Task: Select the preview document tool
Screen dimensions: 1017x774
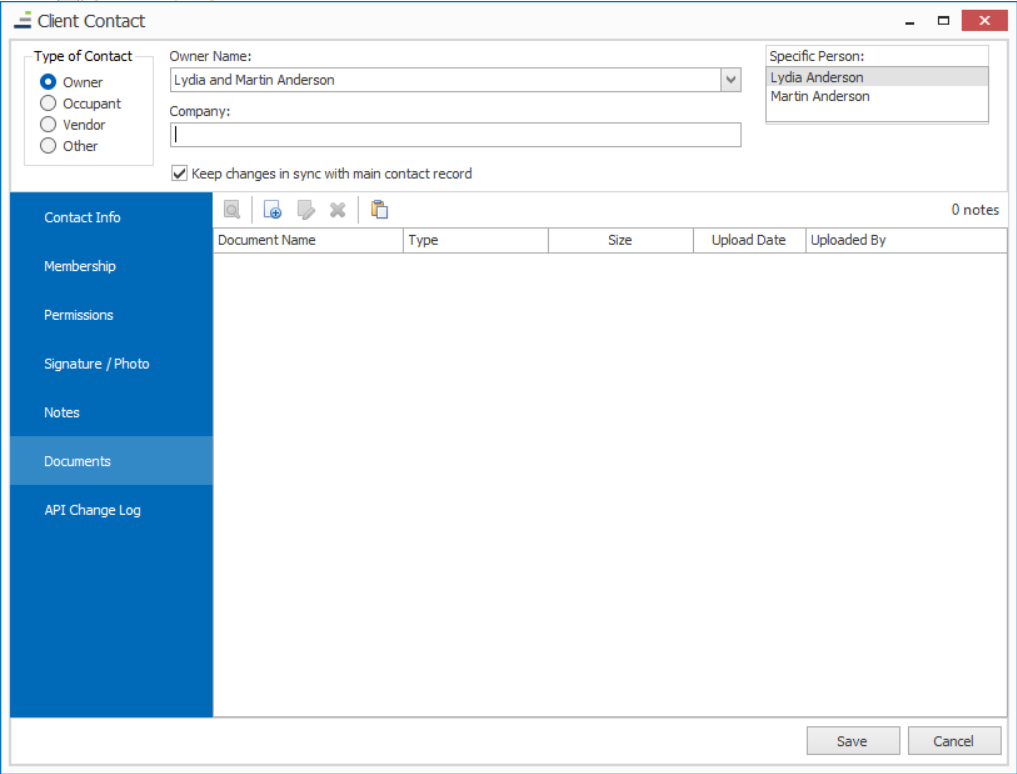Action: click(x=231, y=209)
